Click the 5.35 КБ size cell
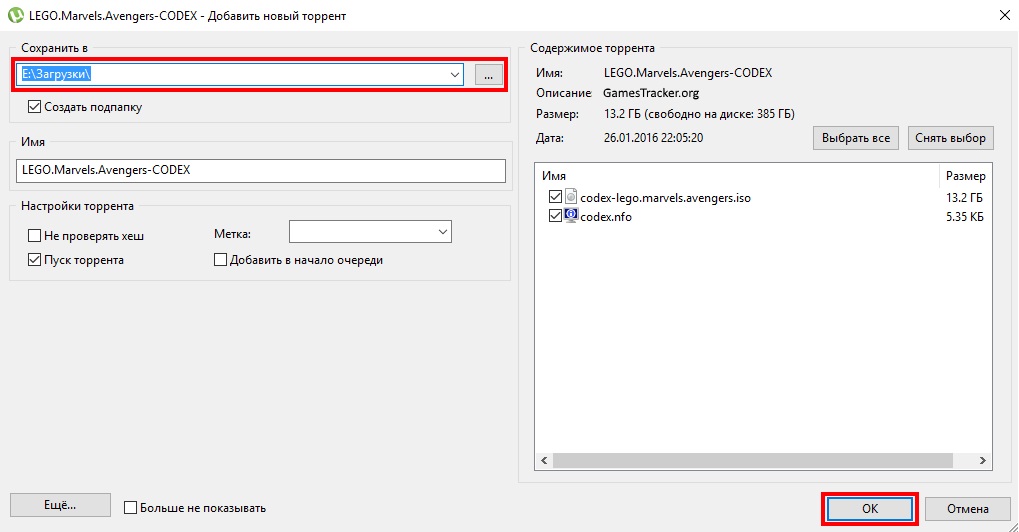 coord(964,217)
